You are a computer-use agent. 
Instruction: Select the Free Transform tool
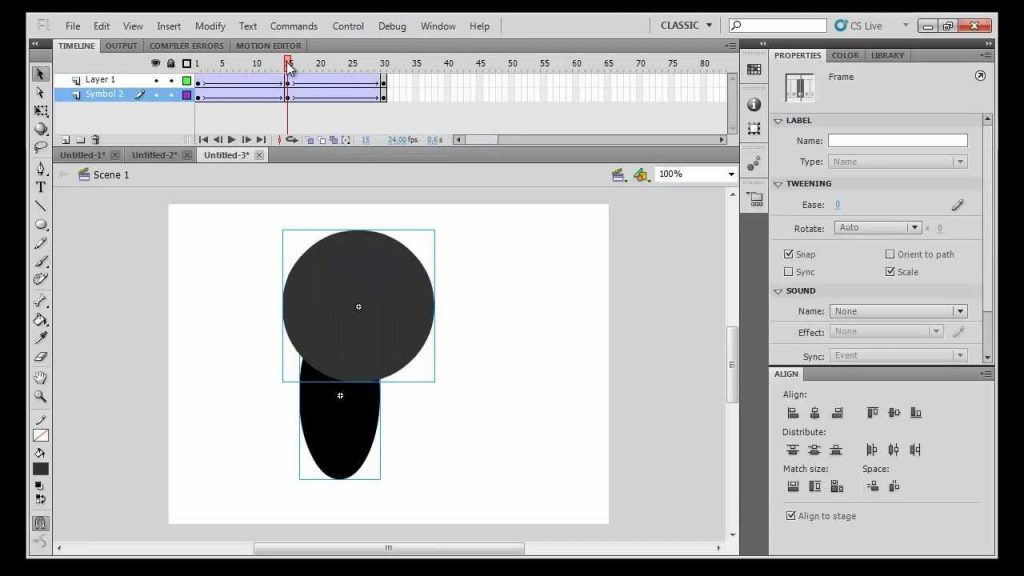[40, 111]
